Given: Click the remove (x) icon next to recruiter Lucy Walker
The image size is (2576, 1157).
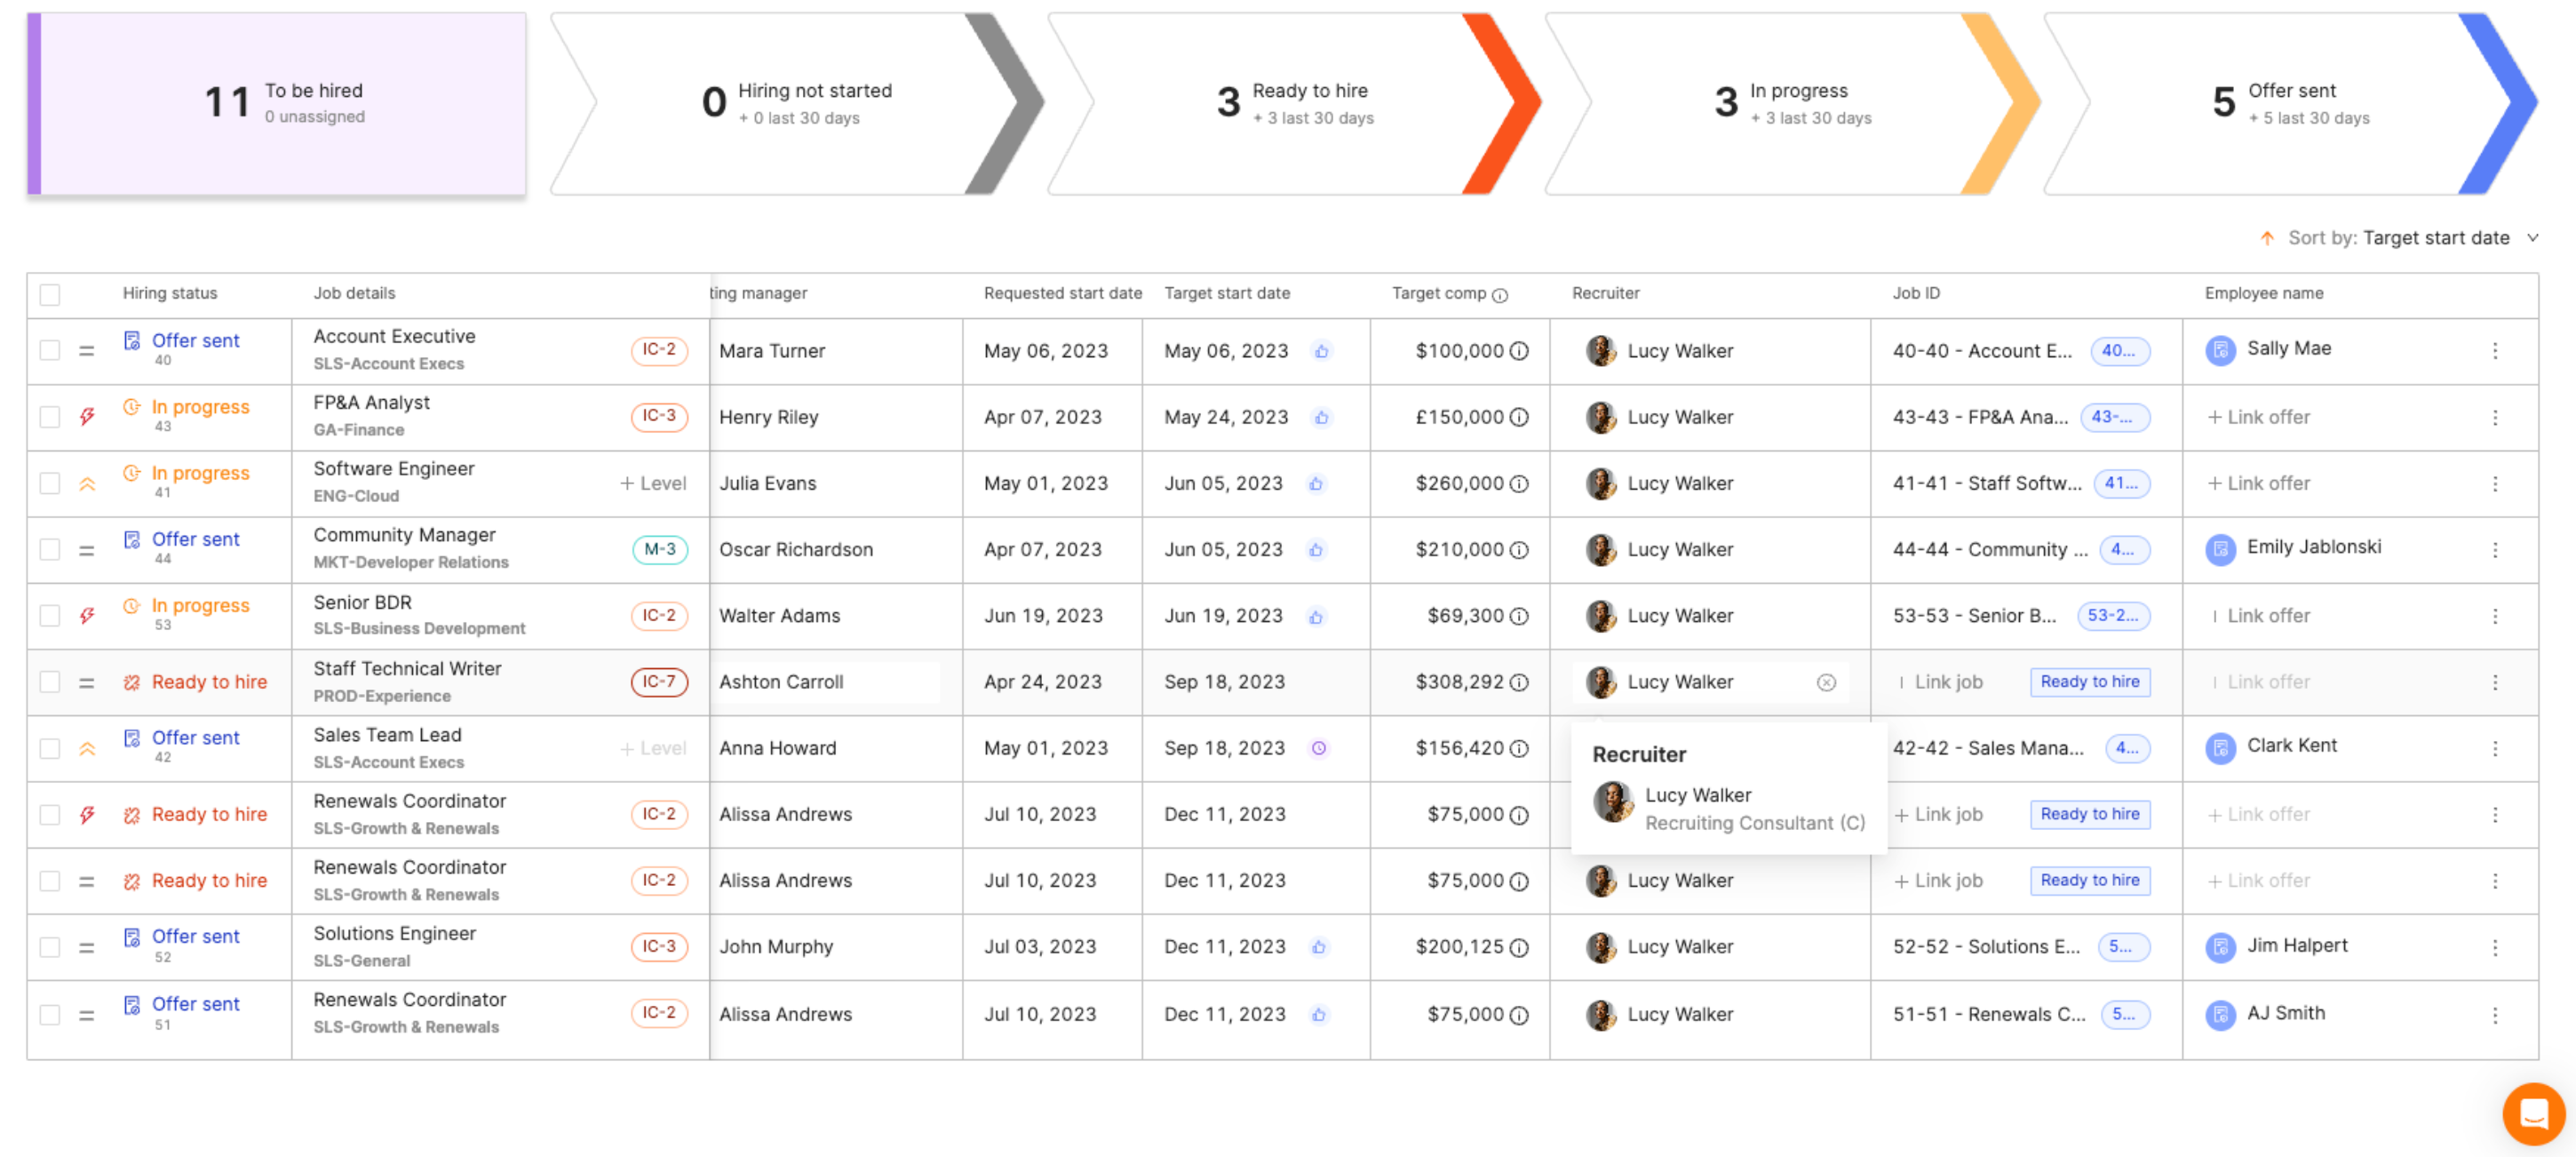Looking at the screenshot, I should (1826, 682).
